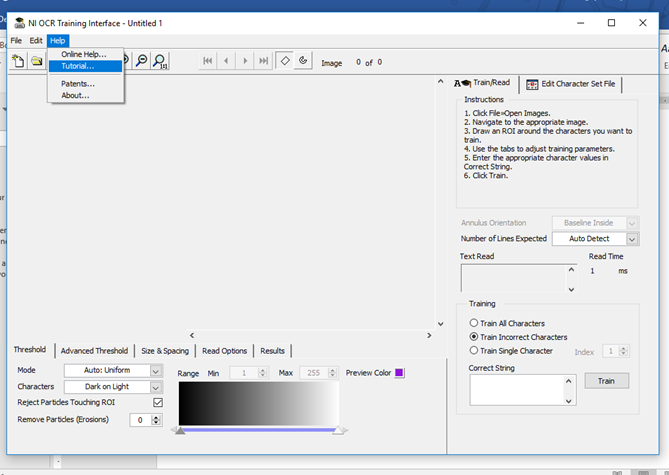Jump to the first image
This screenshot has width=669, height=475.
pyautogui.click(x=208, y=61)
